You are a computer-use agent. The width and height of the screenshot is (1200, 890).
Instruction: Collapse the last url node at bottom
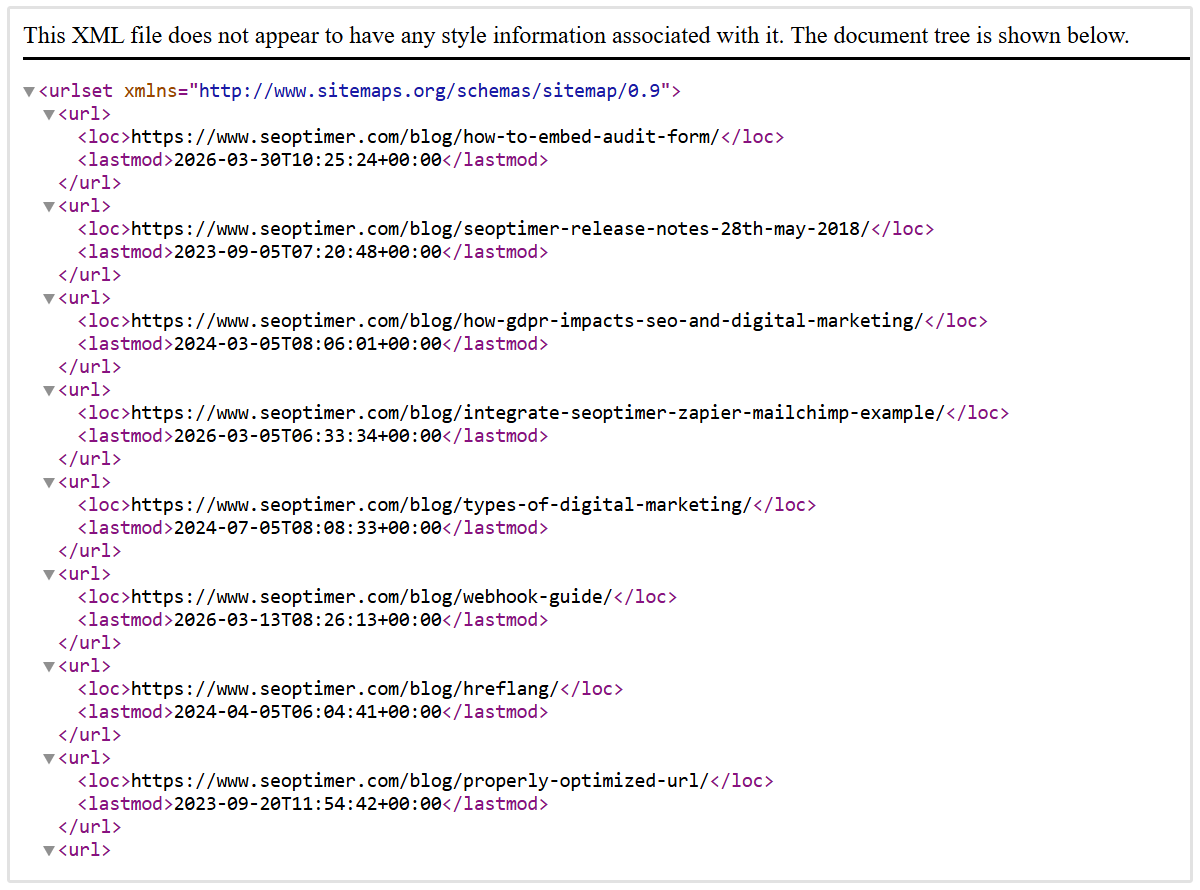49,851
